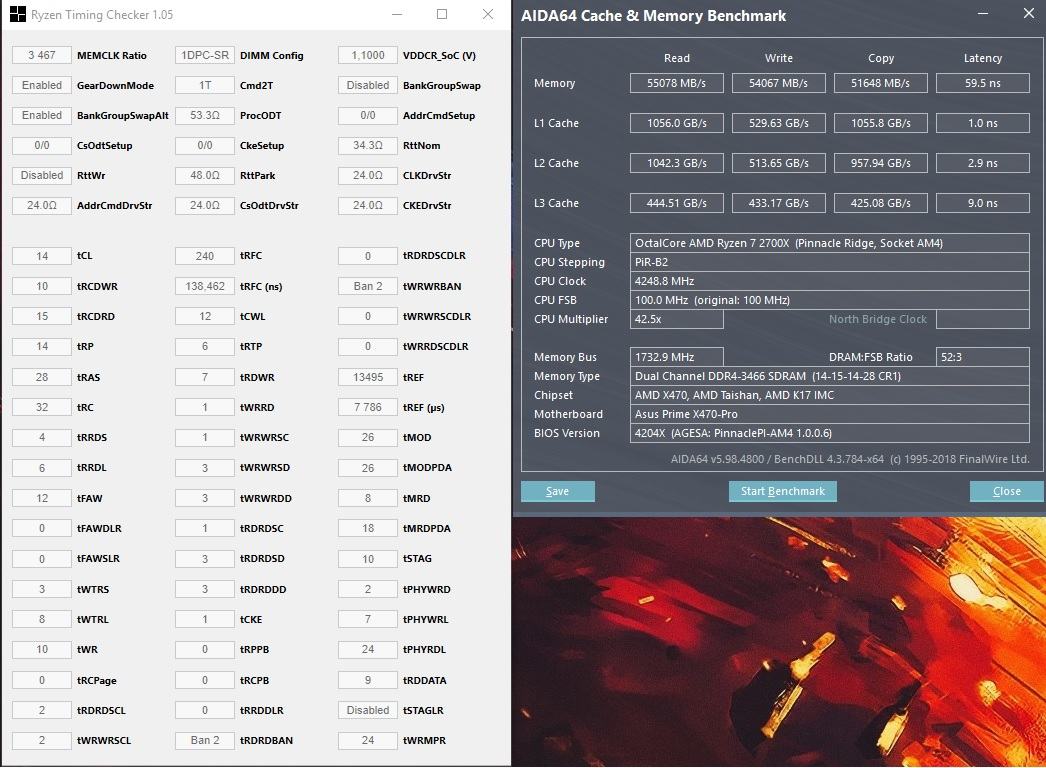Select the CLKDrvStr 24.0Ω field
Viewport: 1046px width, 768px height.
[368, 175]
